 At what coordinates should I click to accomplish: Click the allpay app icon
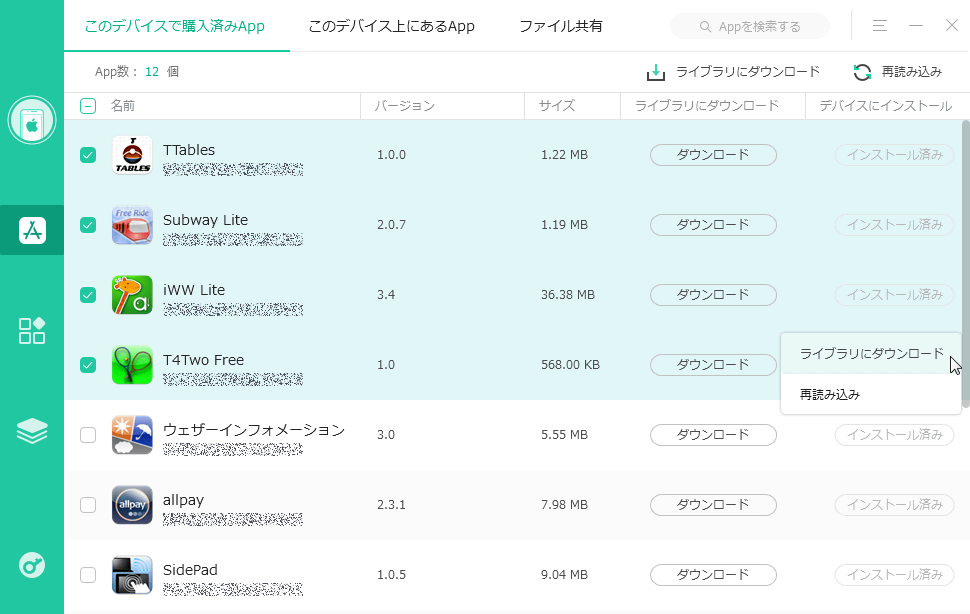tap(132, 505)
